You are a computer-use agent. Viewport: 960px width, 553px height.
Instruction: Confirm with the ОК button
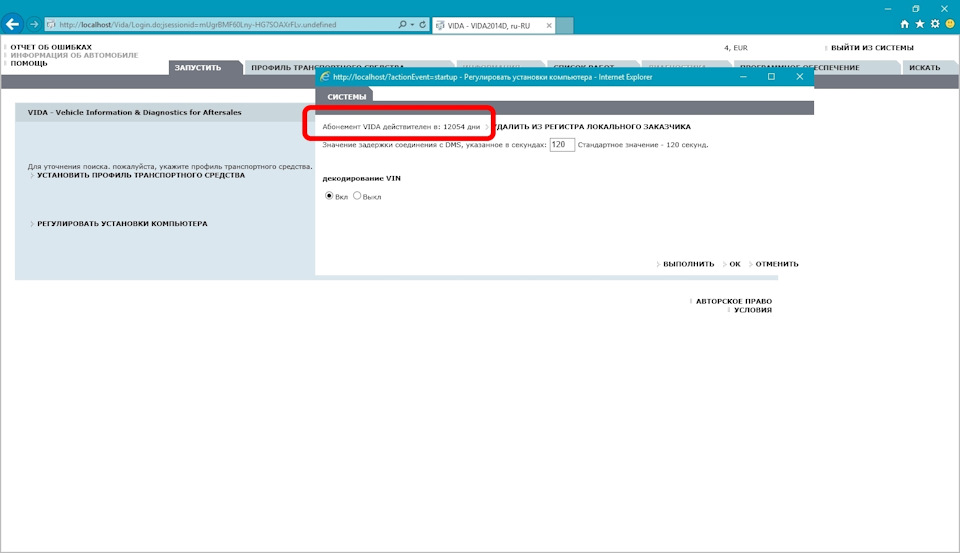pos(735,264)
